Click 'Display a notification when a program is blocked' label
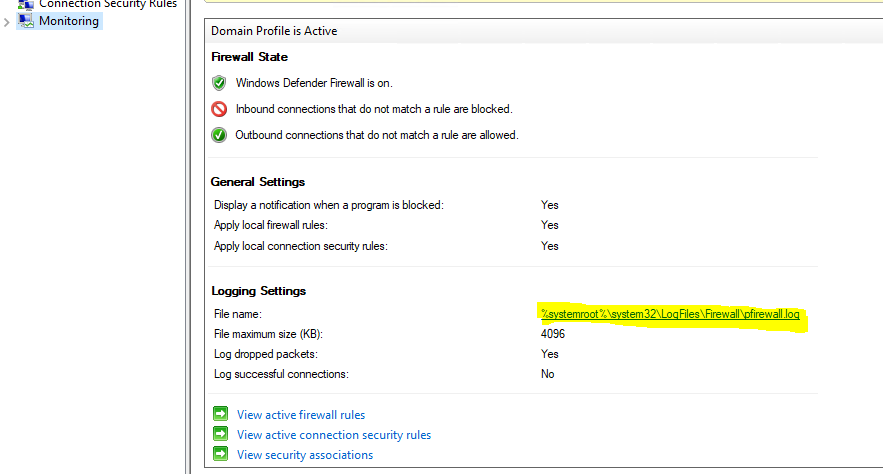The height and width of the screenshot is (474, 883). pyautogui.click(x=329, y=205)
